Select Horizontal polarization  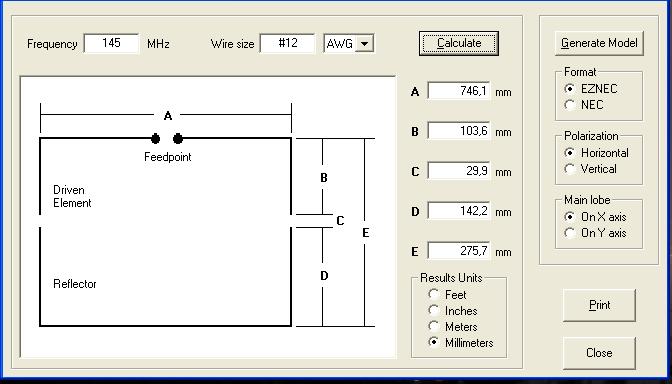pos(596,153)
